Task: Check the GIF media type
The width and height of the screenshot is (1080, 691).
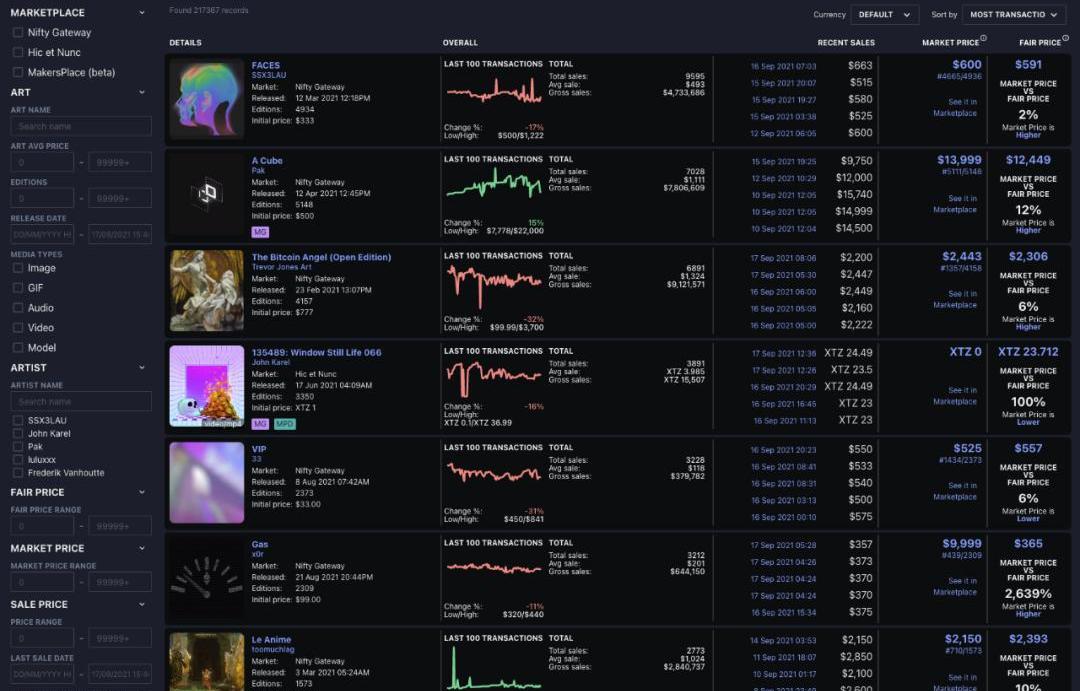Action: pos(18,288)
